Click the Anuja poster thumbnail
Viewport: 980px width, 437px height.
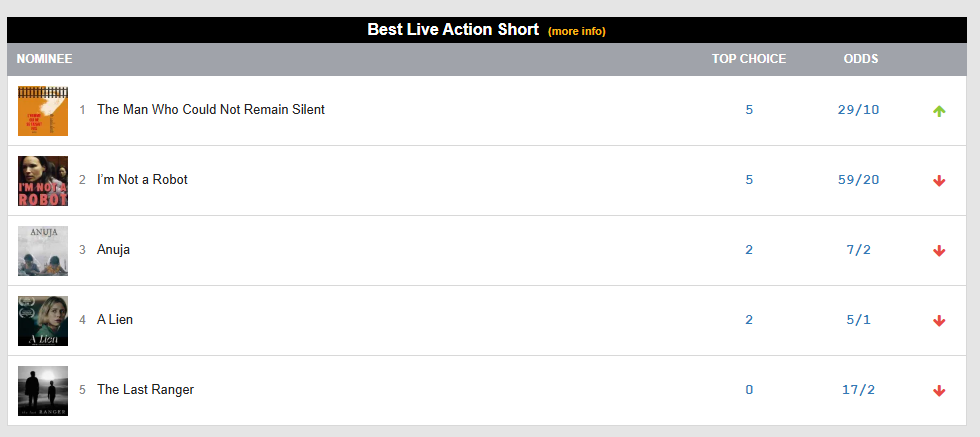coord(43,250)
